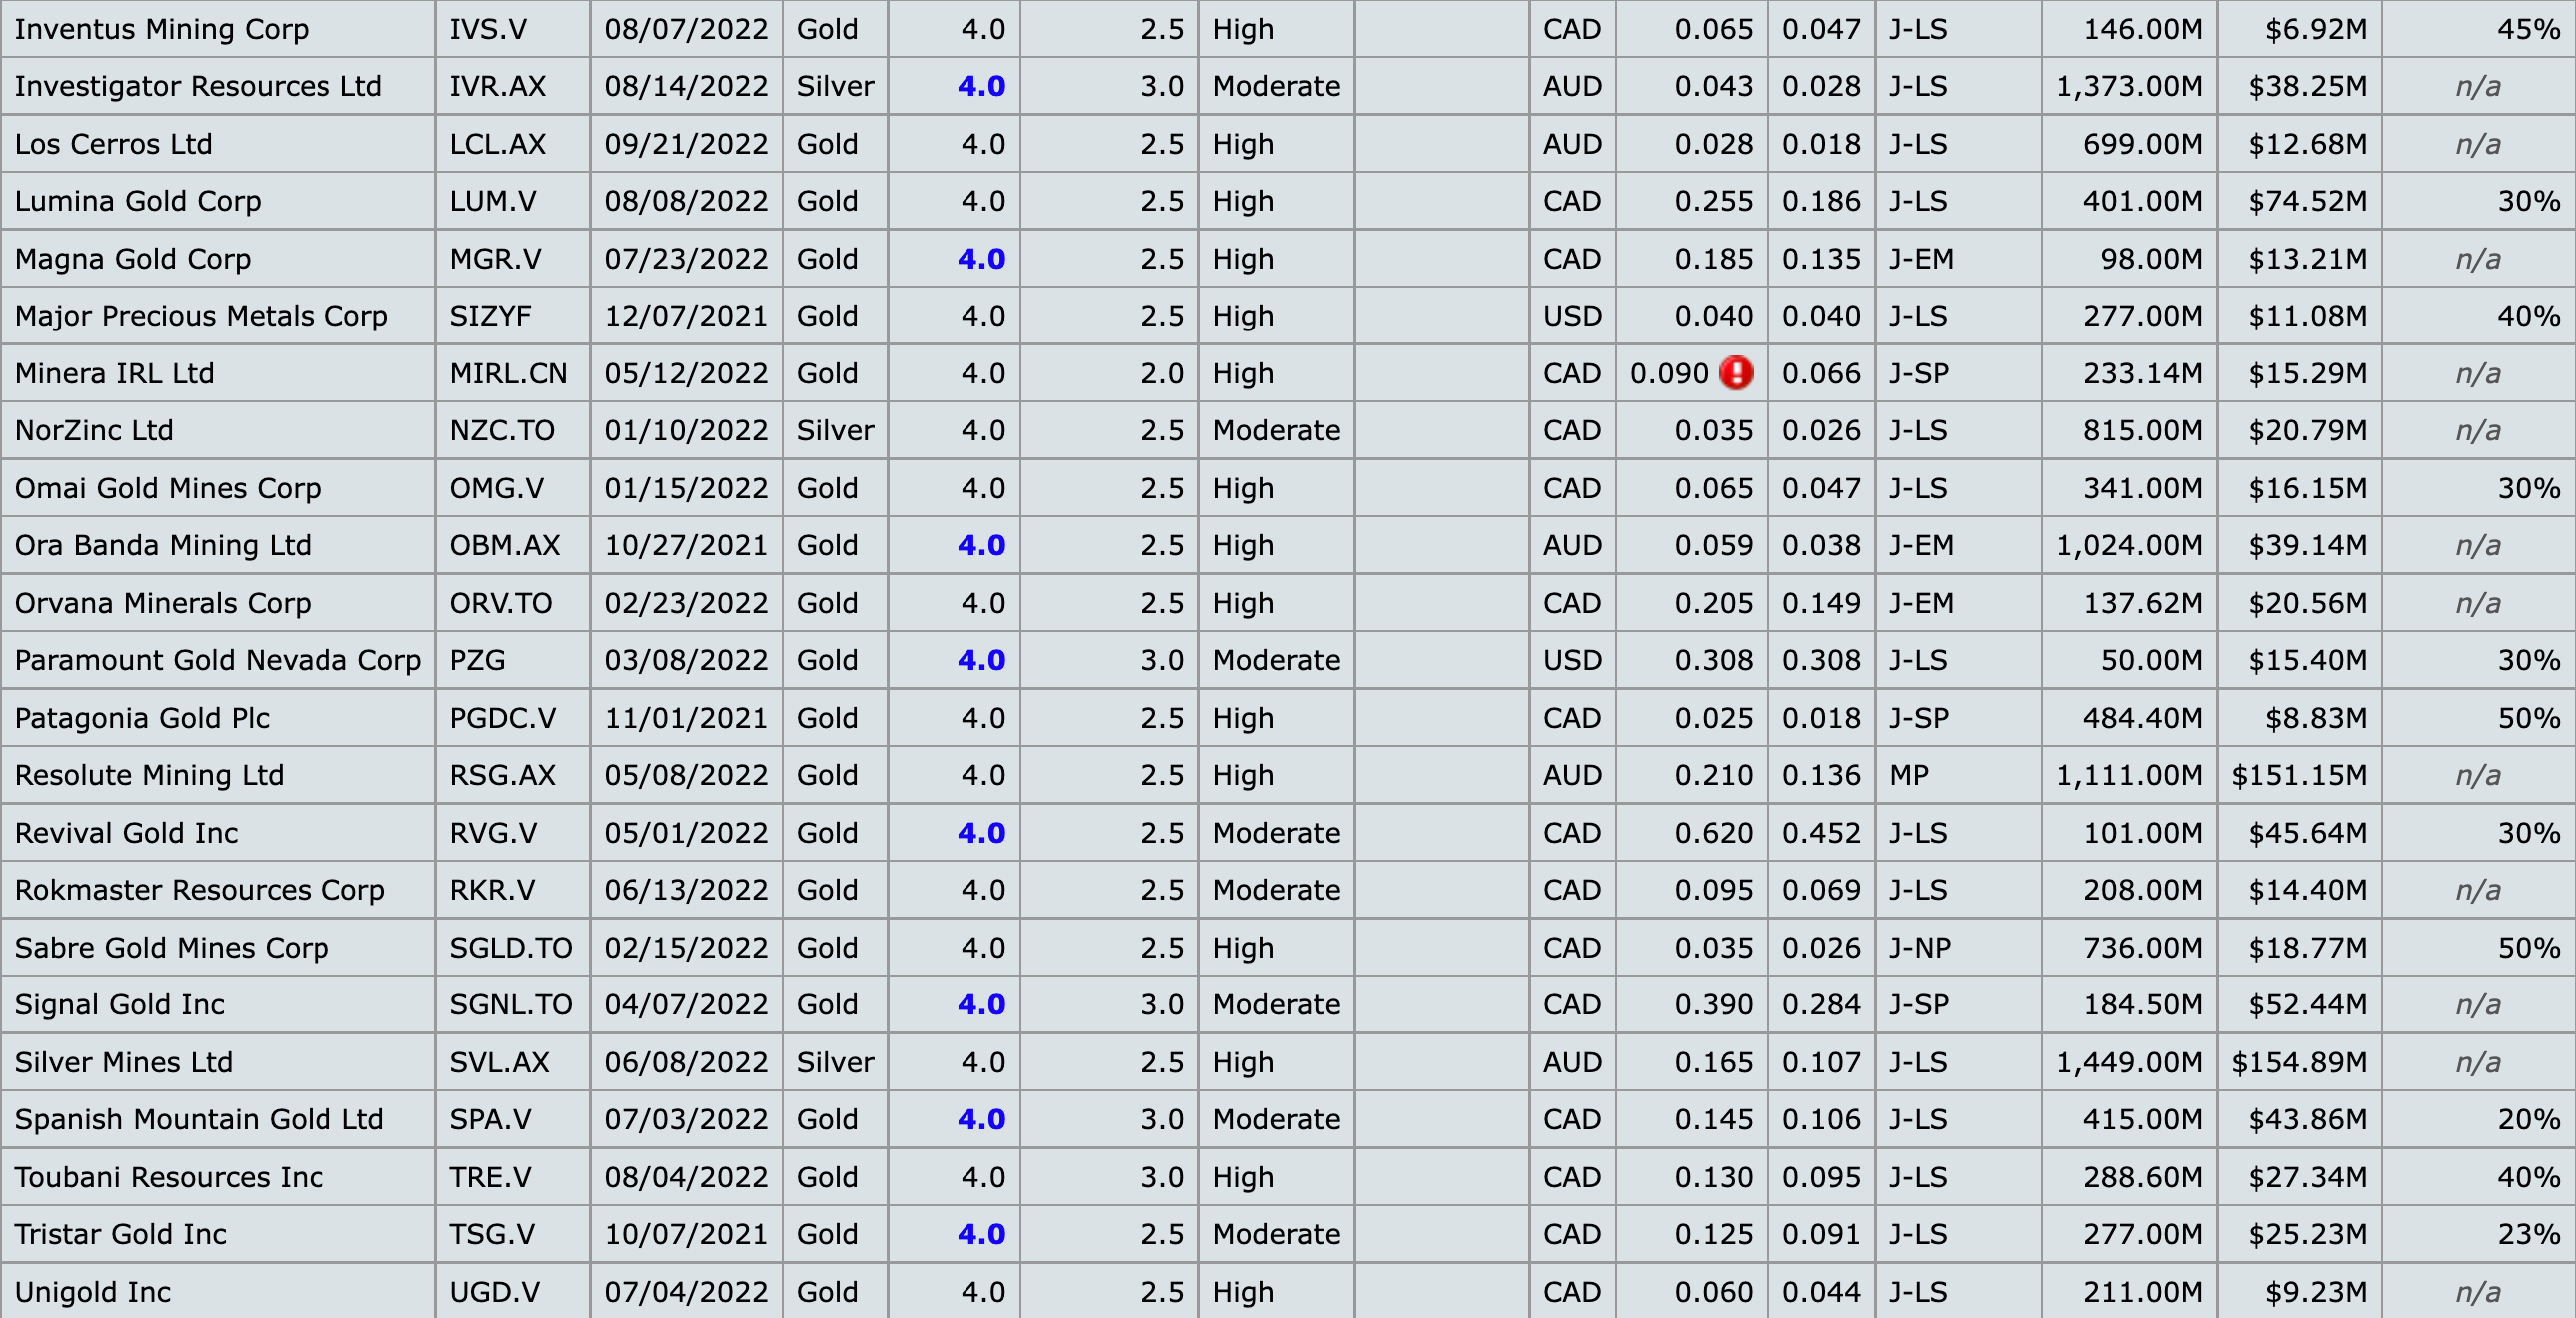The image size is (2576, 1318).
Task: Click the blue 4.0 for Paramount Gold Nevada
Action: click(980, 660)
